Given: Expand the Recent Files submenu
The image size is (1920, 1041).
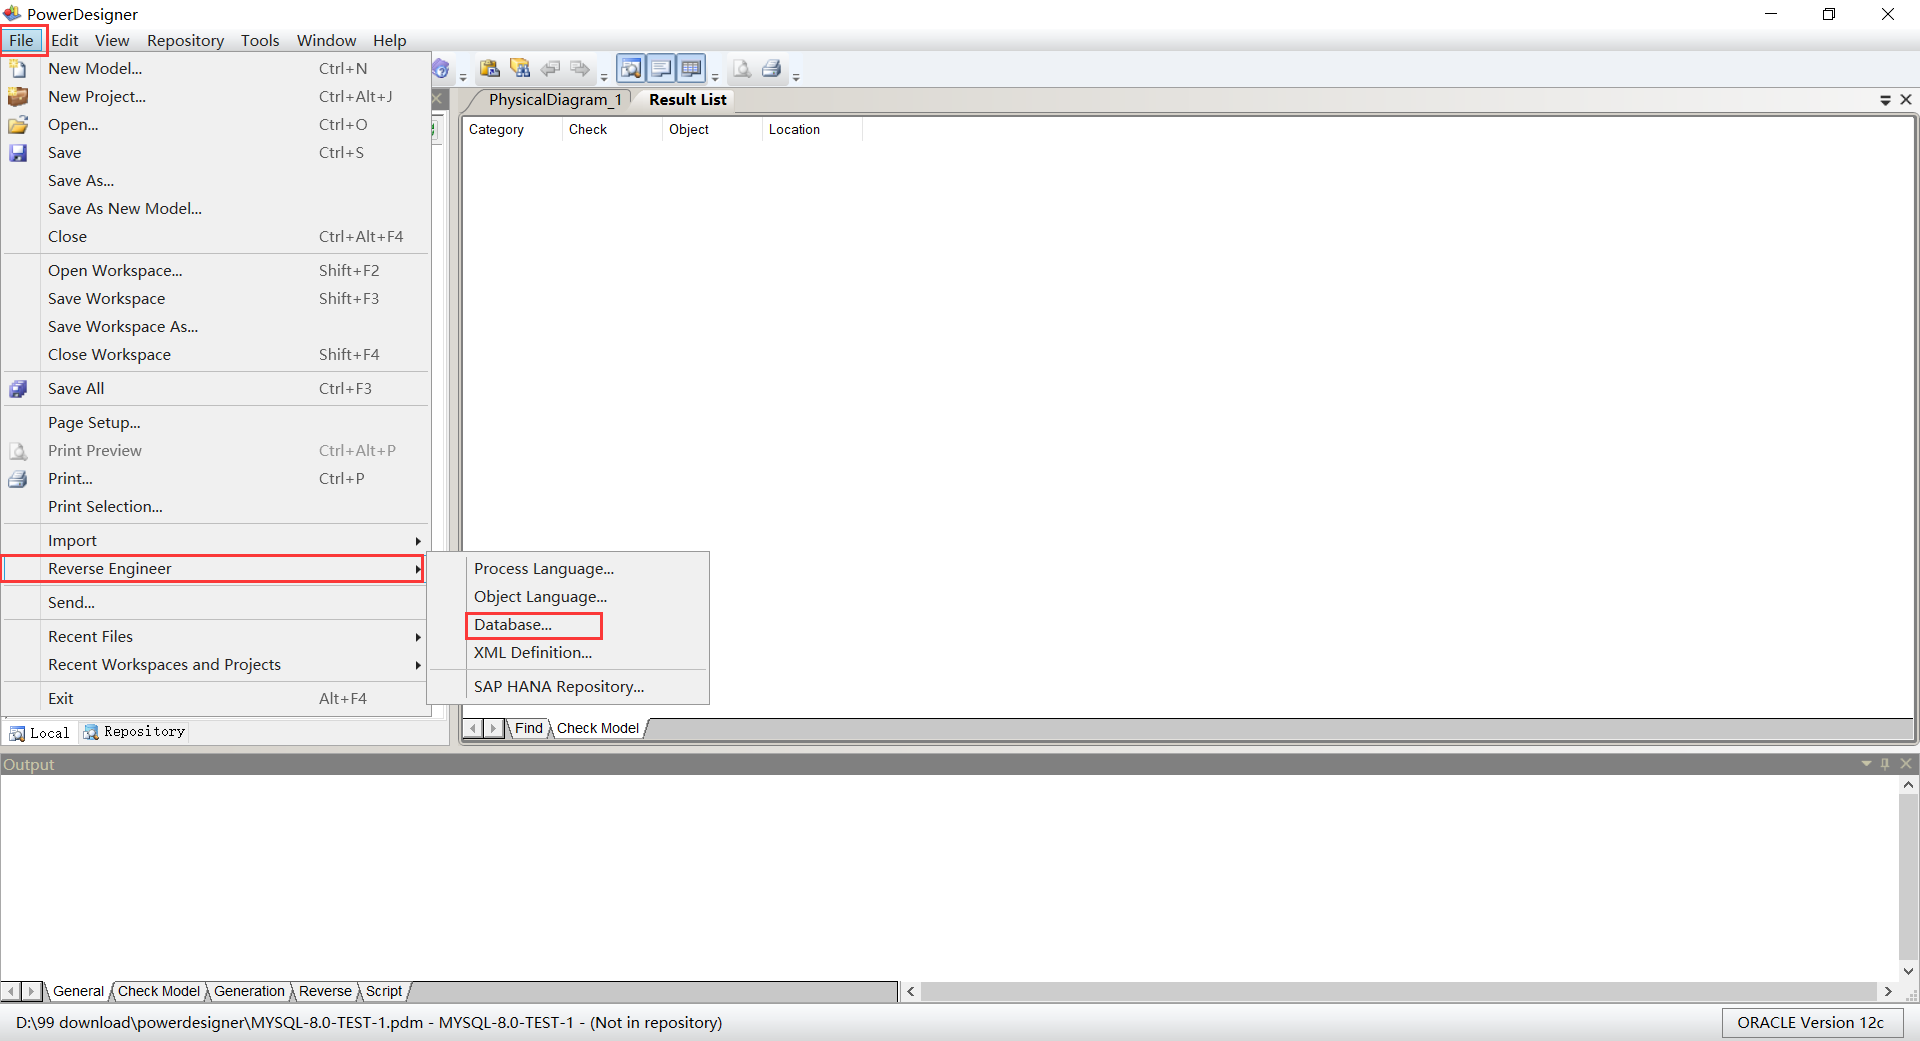Looking at the screenshot, I should [150, 636].
